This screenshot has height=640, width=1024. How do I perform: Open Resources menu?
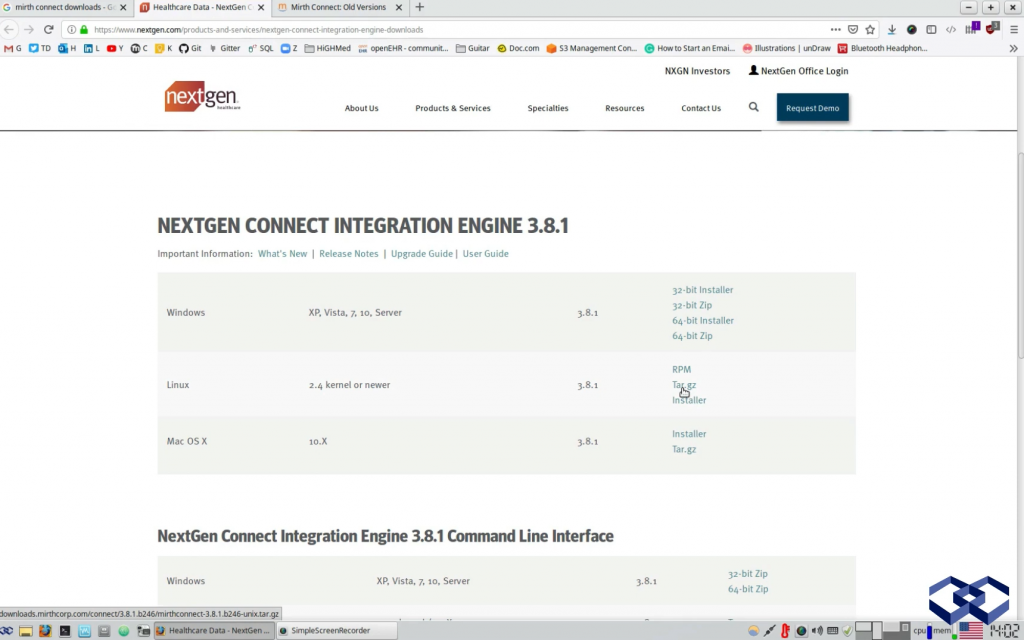coord(624,108)
